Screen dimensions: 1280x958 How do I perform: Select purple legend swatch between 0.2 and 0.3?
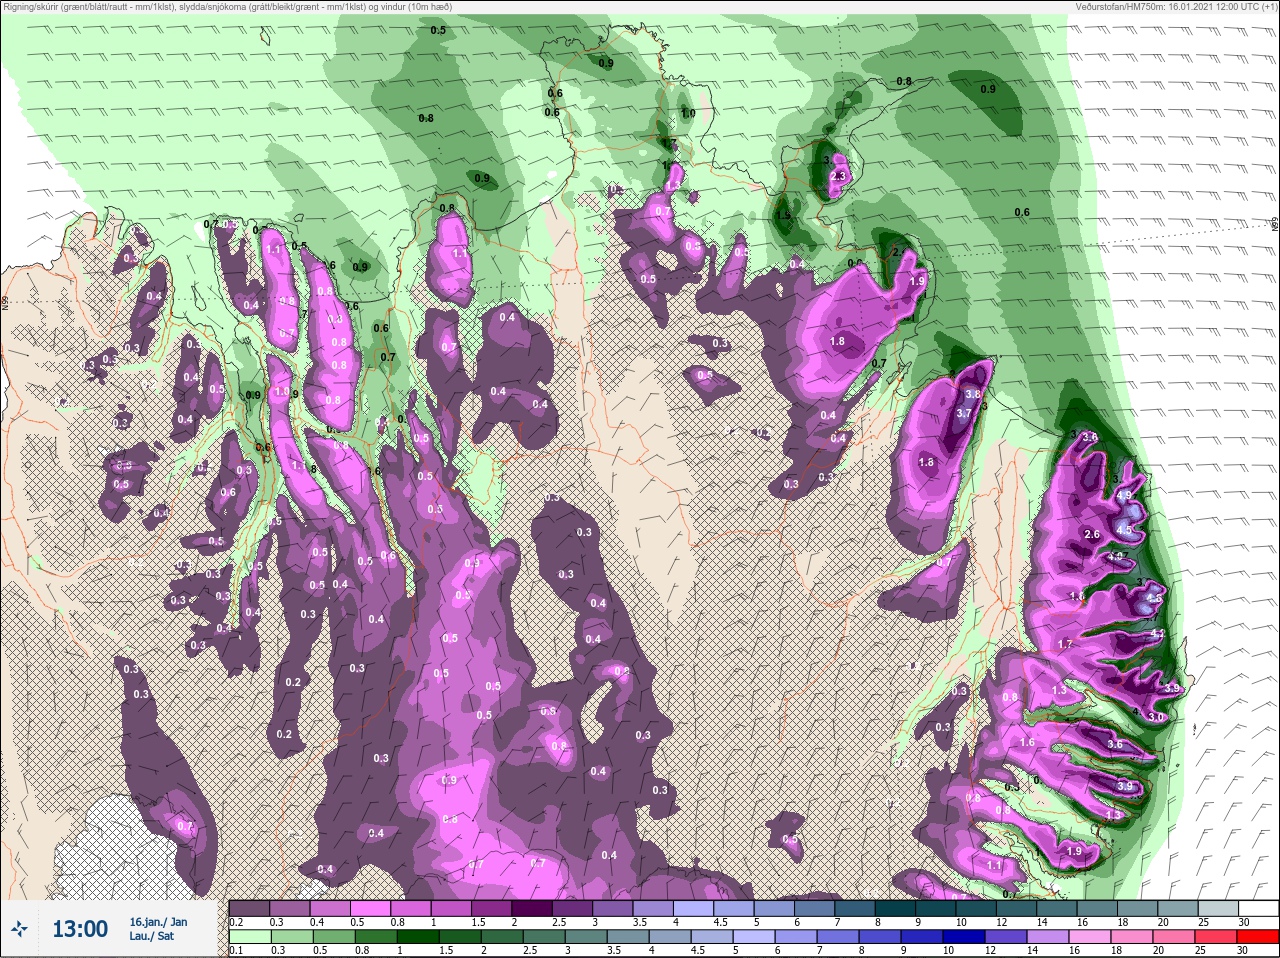click(x=249, y=908)
